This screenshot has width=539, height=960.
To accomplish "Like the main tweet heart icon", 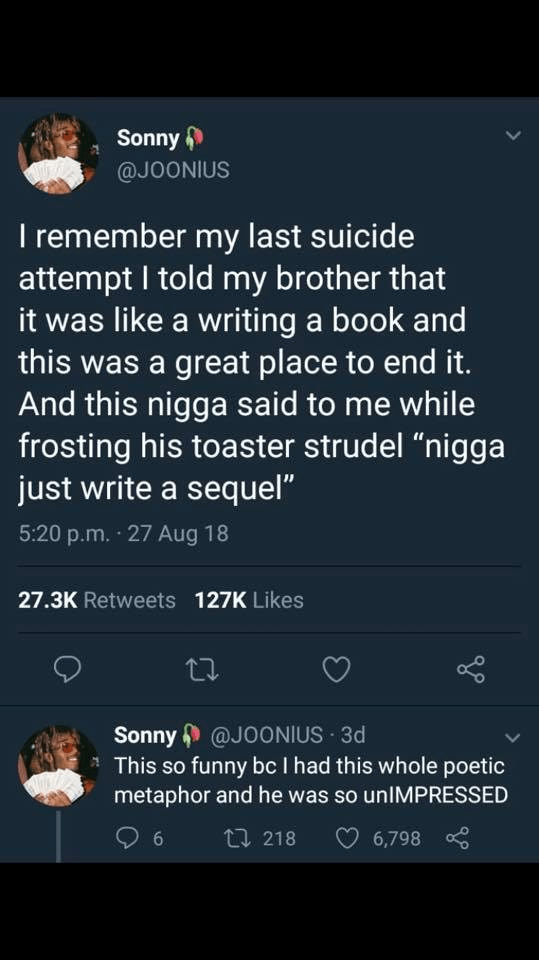I will tap(336, 669).
